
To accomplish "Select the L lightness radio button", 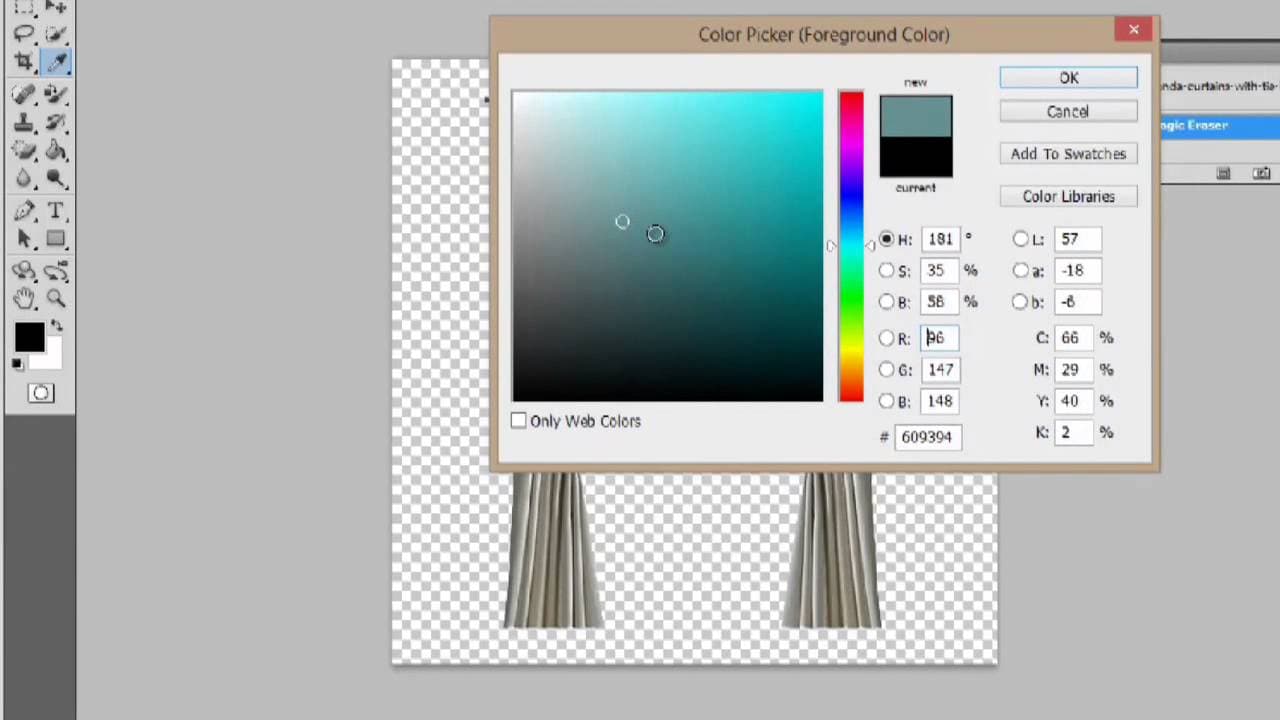I will click(1020, 240).
